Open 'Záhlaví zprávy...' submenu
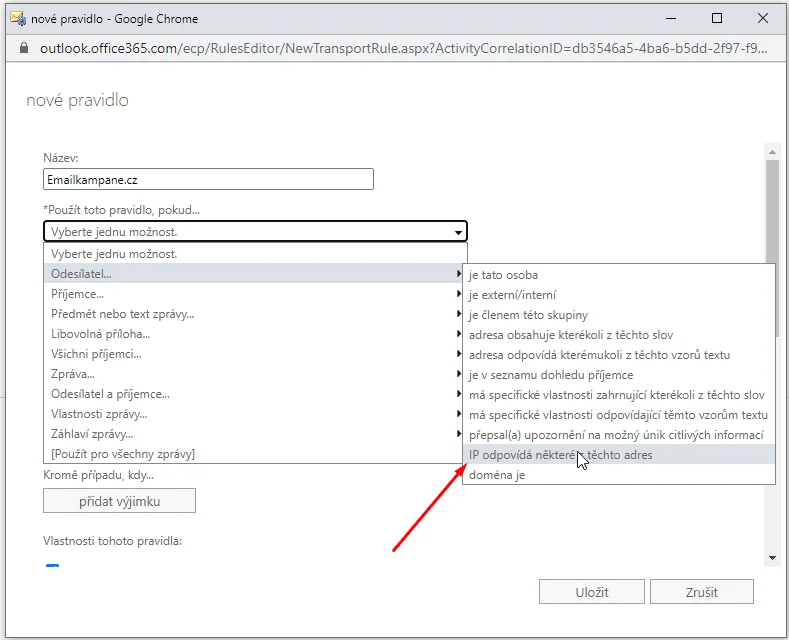The width and height of the screenshot is (789, 641). (254, 434)
